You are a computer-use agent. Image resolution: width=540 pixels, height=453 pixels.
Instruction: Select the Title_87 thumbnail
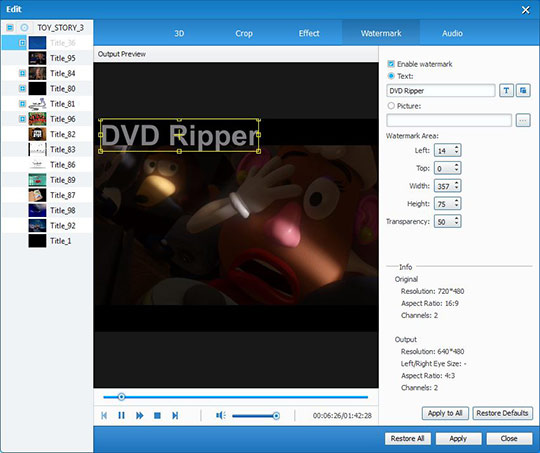pos(37,195)
